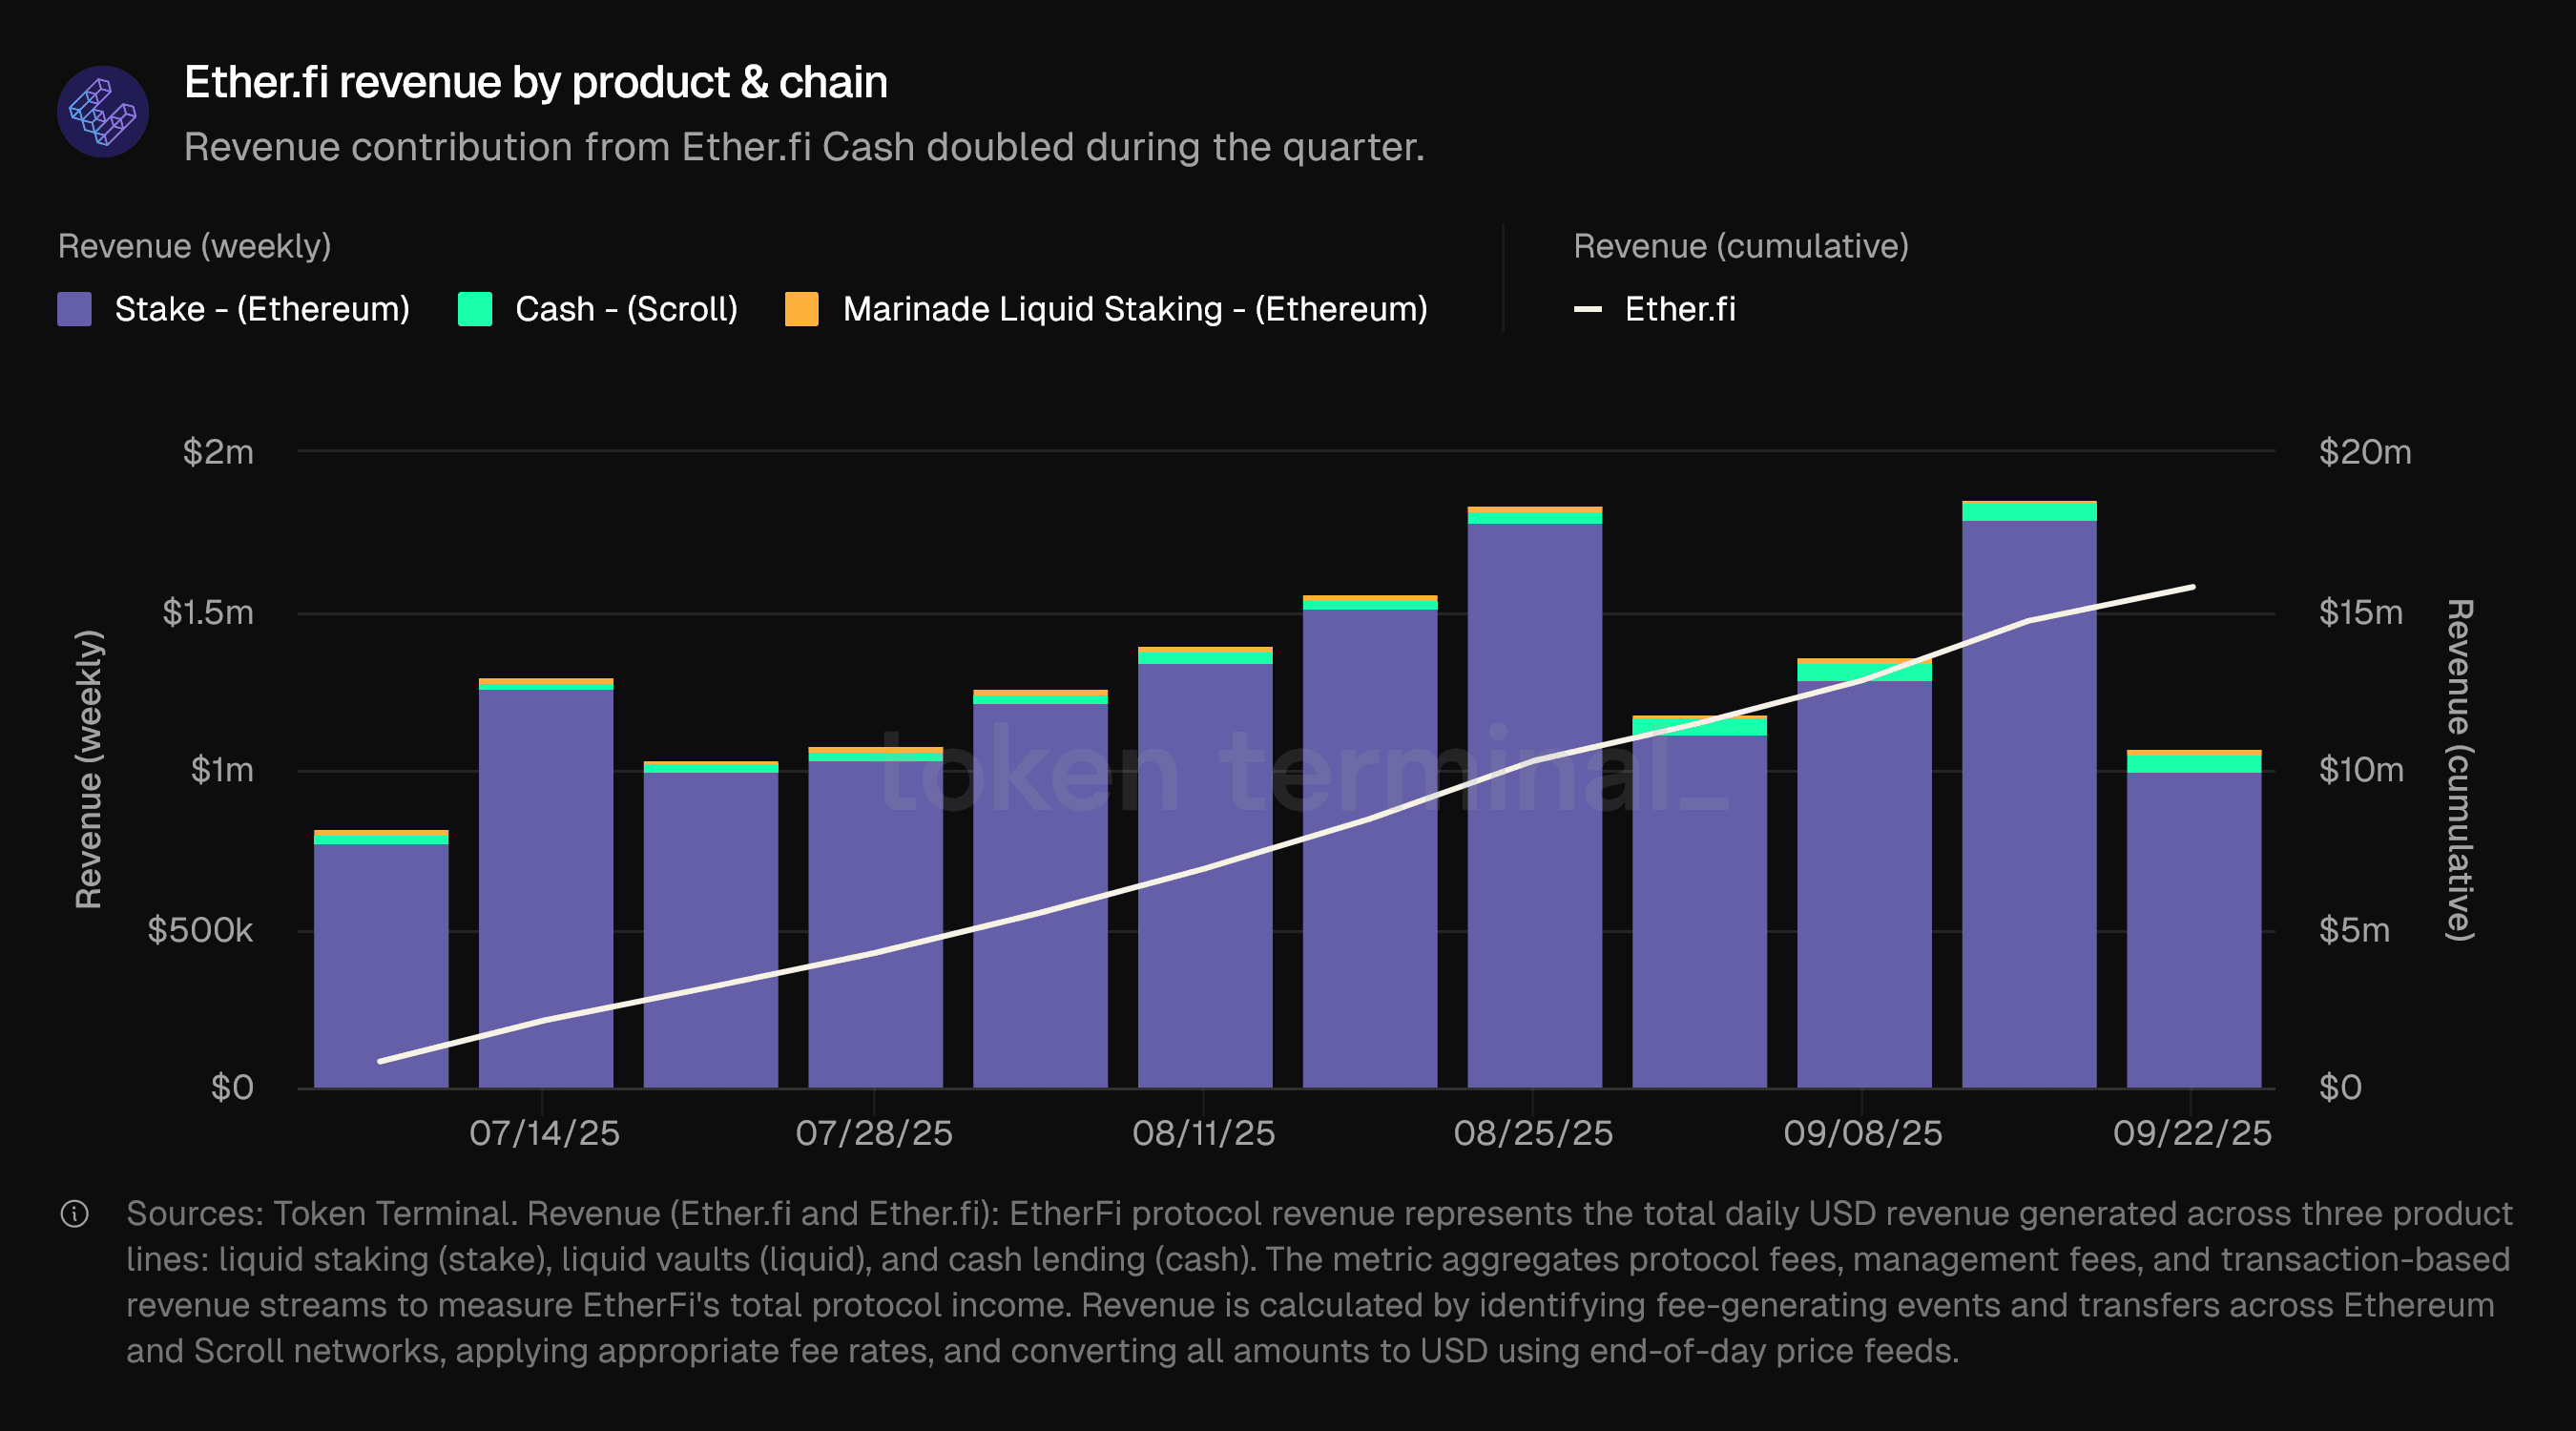Click the info icon beside Sources
Image resolution: width=2576 pixels, height=1431 pixels.
click(x=75, y=1214)
